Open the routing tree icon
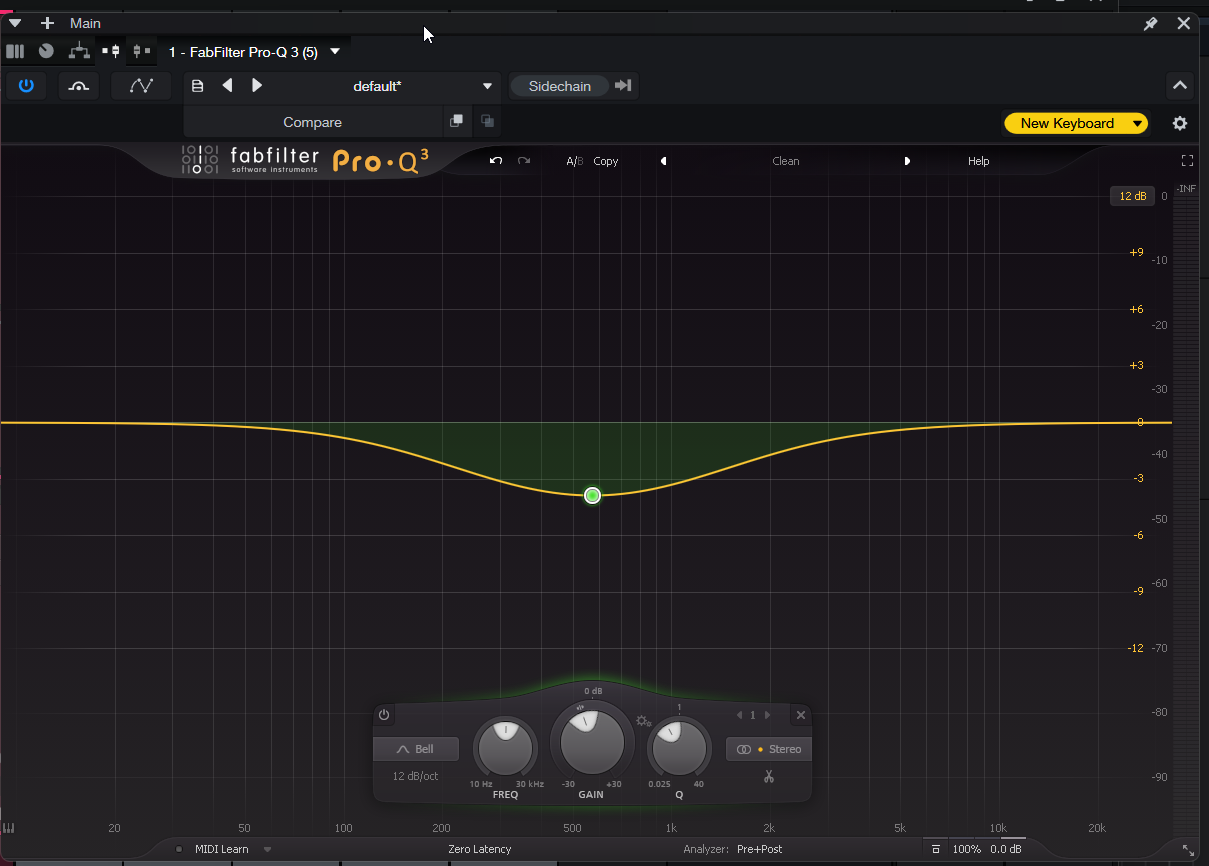1209x866 pixels. point(79,51)
